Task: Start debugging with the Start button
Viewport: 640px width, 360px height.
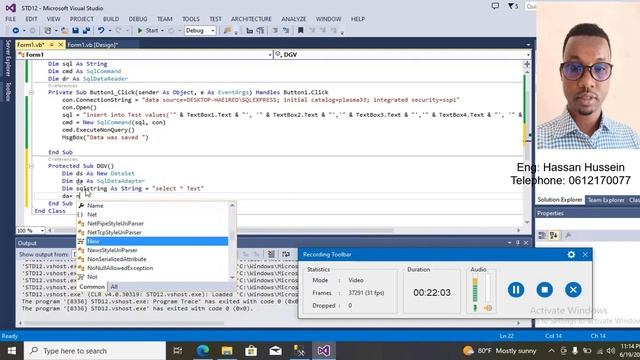Action: (148, 31)
